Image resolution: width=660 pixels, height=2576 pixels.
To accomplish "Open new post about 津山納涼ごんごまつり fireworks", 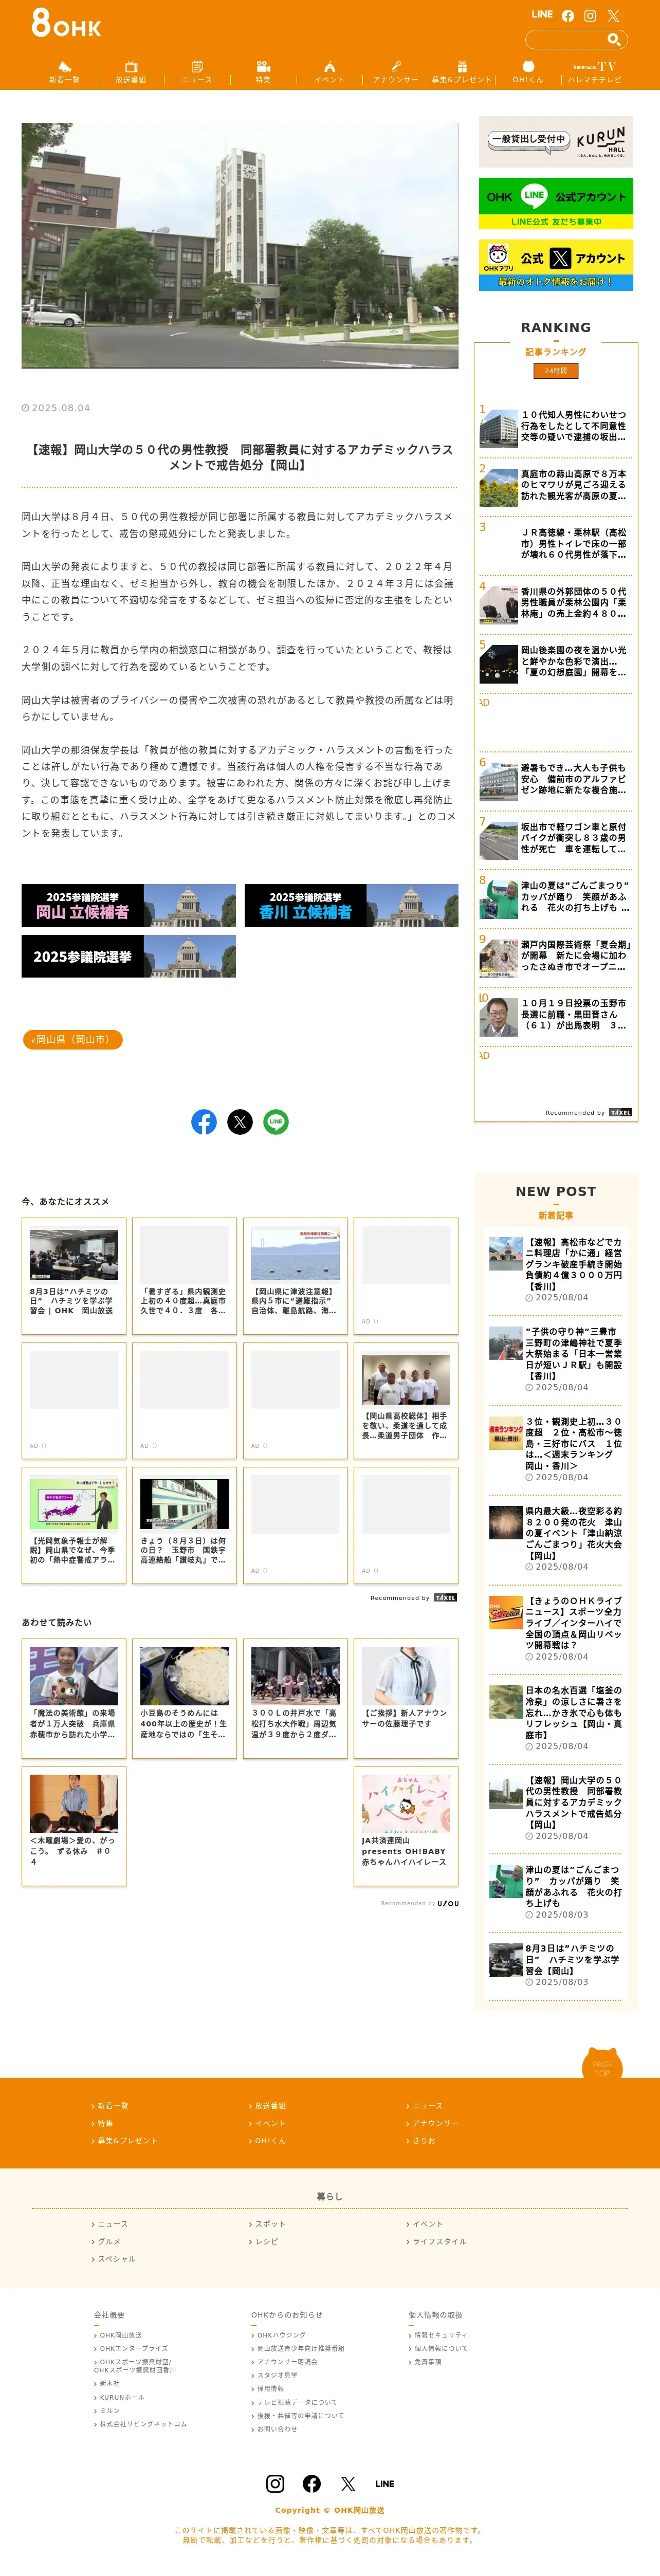I will coord(556,1539).
